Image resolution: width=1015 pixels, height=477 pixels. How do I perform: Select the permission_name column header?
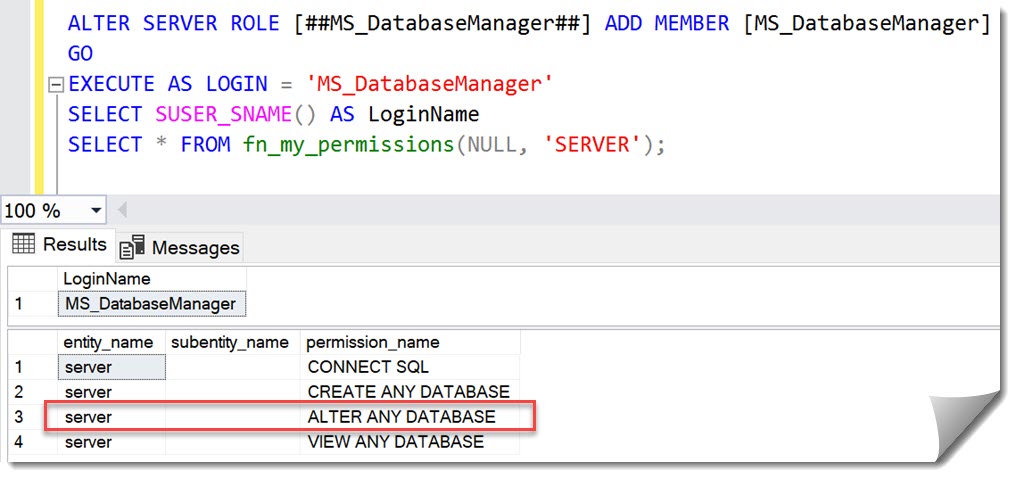[x=373, y=343]
